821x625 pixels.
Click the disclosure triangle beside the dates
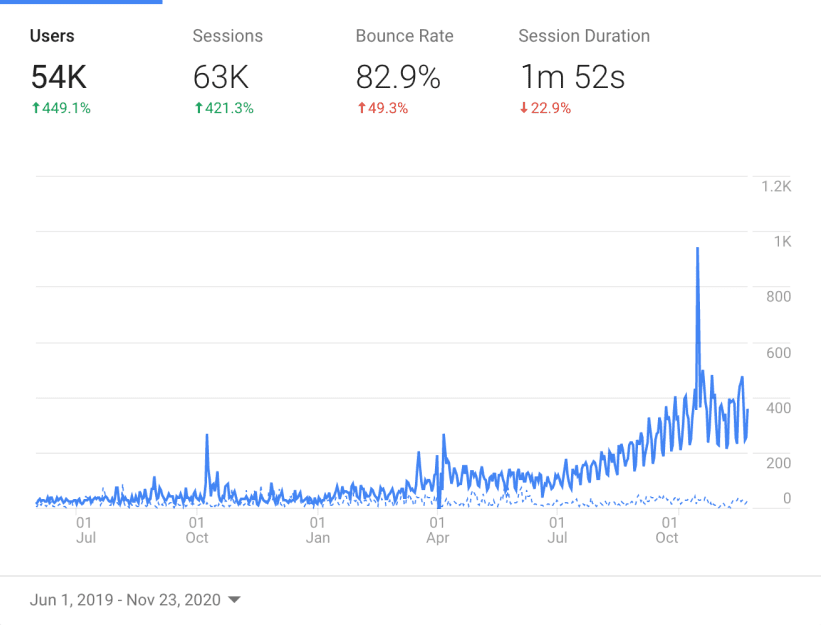[234, 600]
